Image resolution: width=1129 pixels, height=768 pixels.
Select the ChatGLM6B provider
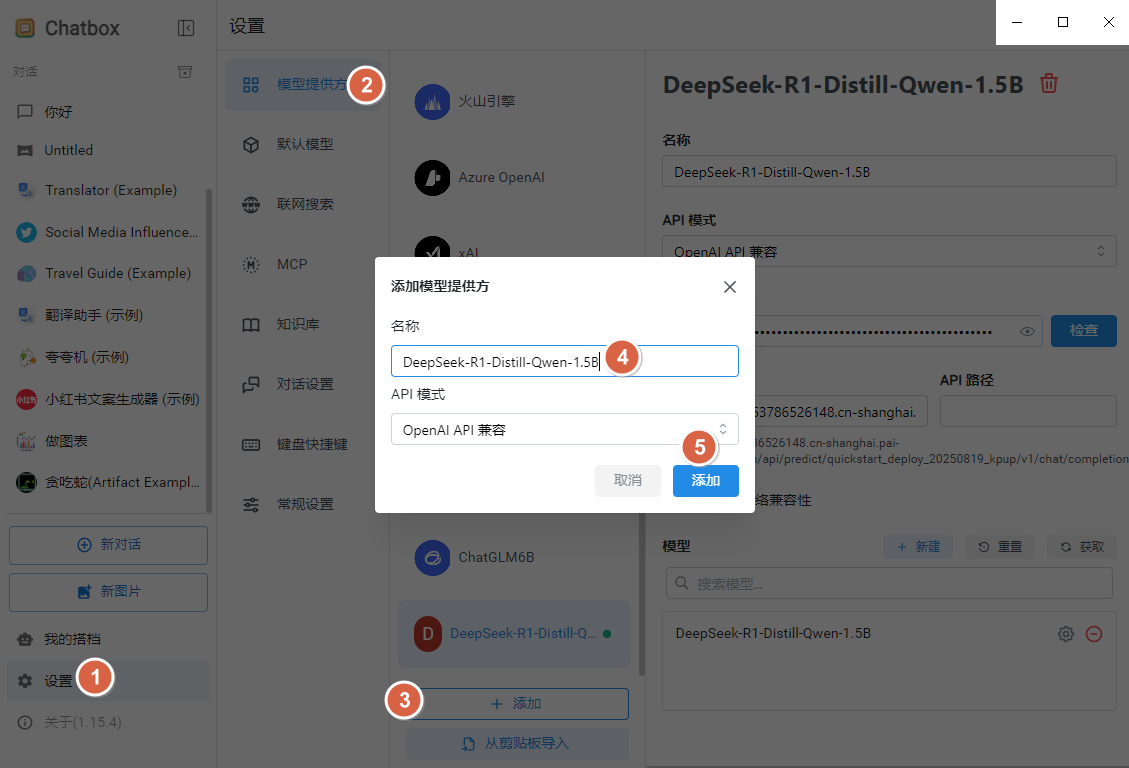(514, 558)
